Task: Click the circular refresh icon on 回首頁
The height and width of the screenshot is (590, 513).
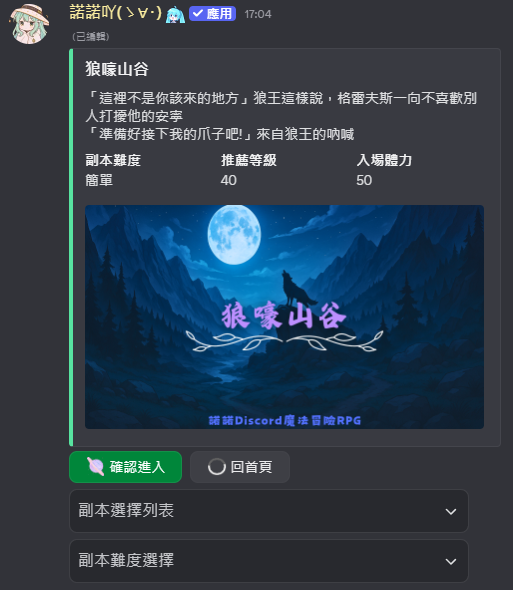Action: click(x=217, y=467)
